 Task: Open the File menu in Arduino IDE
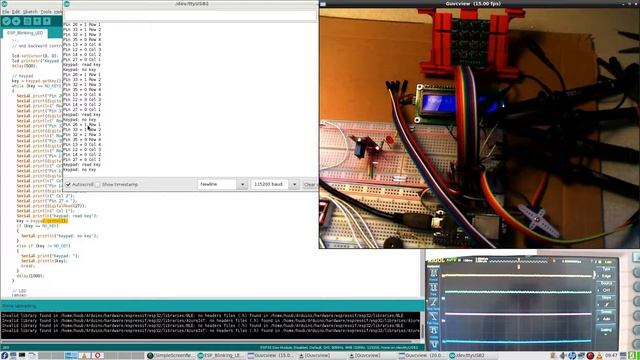pyautogui.click(x=6, y=12)
